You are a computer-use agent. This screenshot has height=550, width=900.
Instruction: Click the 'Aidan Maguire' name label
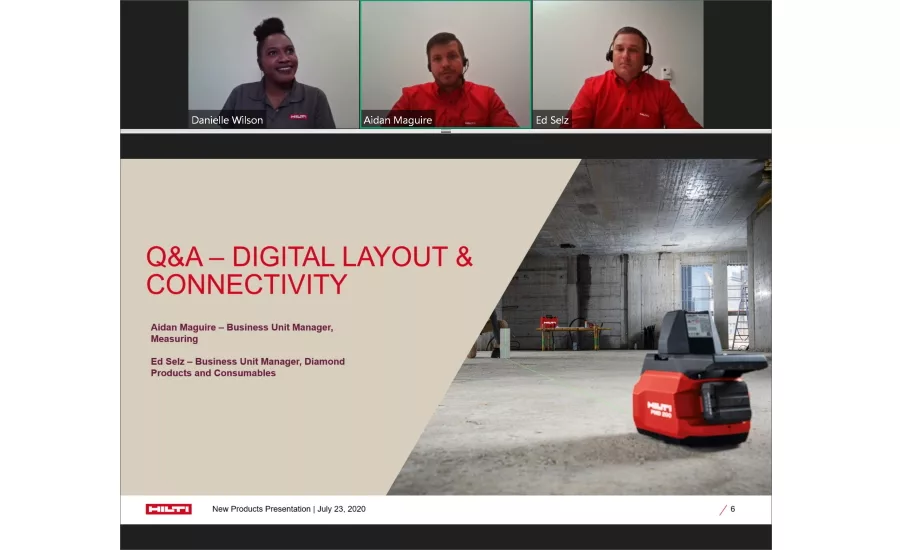tap(397, 120)
